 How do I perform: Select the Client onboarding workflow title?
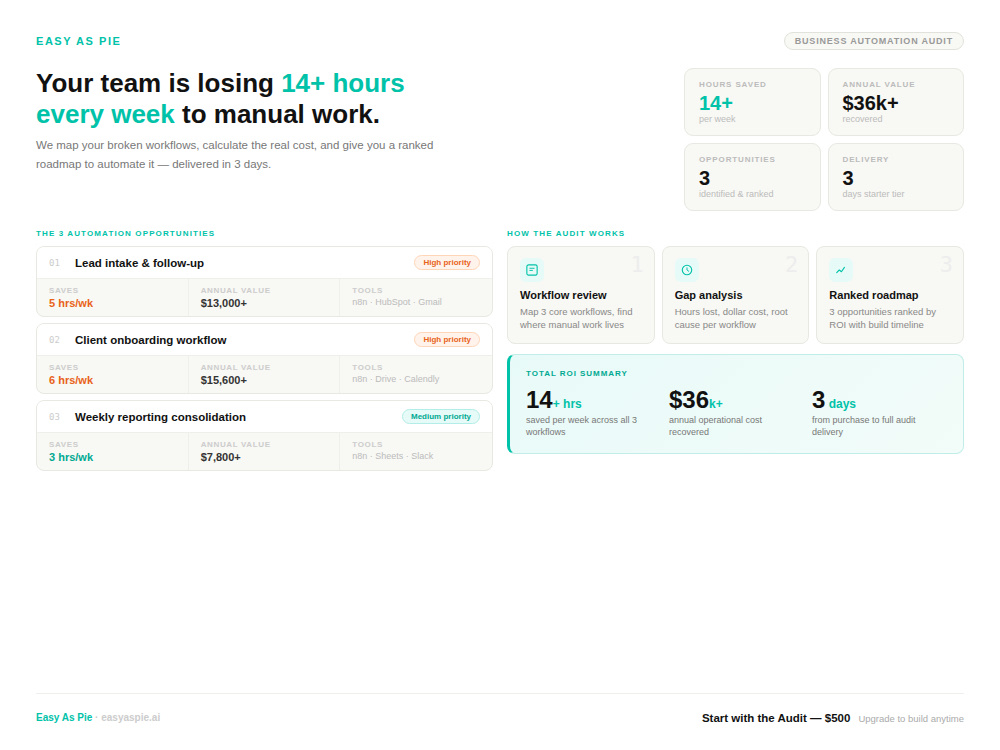[x=151, y=341]
